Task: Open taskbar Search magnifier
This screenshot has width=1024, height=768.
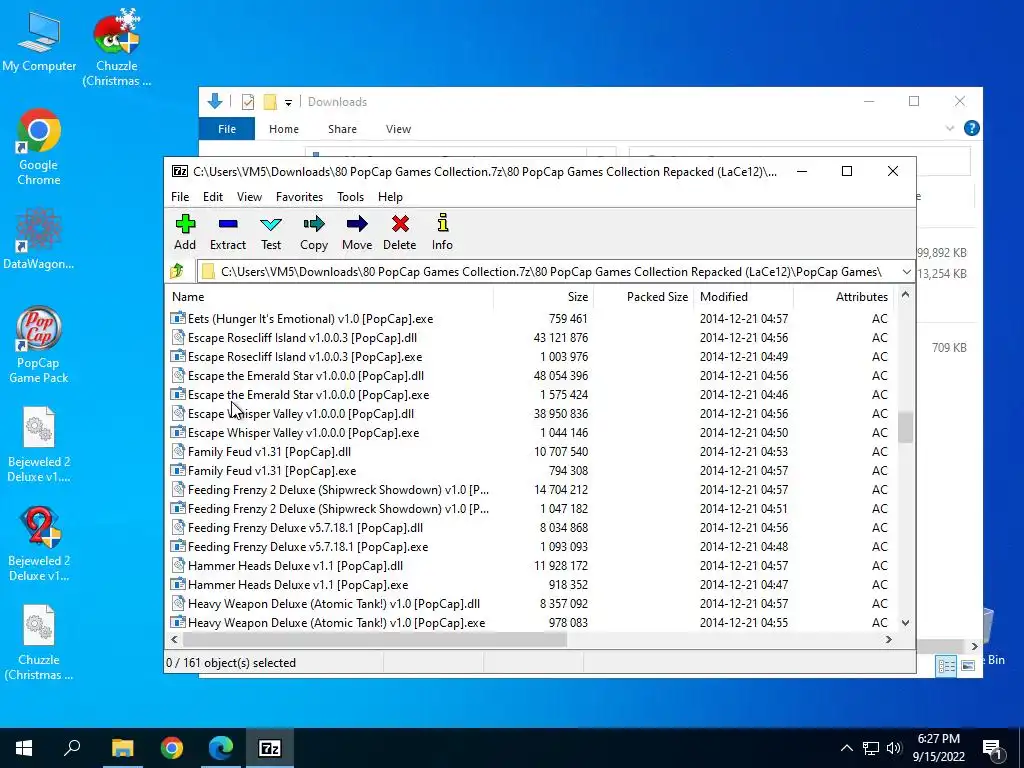Action: pyautogui.click(x=72, y=748)
